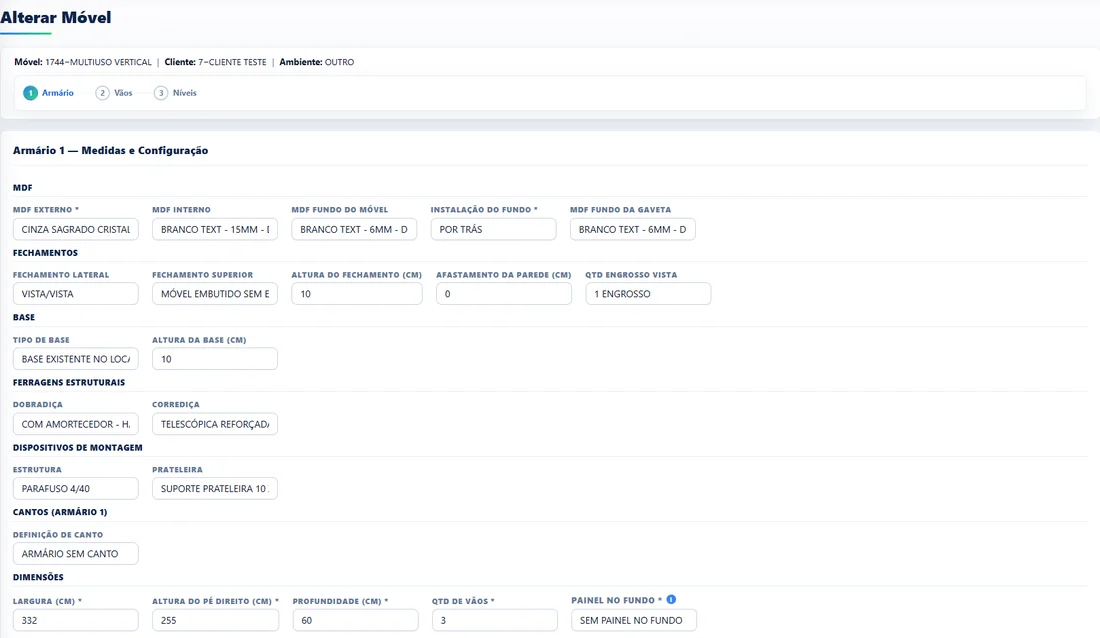
Task: Select the Prateleira dropdown
Action: click(x=215, y=489)
